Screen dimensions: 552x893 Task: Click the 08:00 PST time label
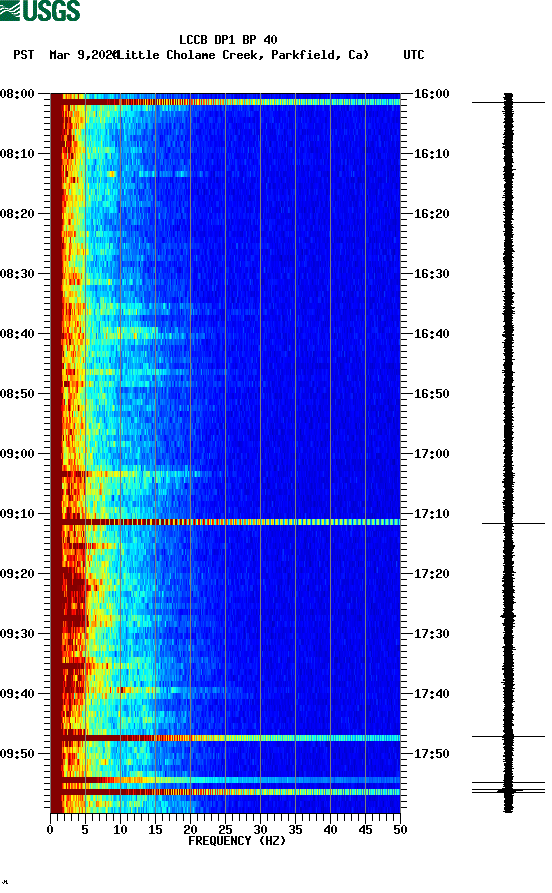pyautogui.click(x=17, y=93)
